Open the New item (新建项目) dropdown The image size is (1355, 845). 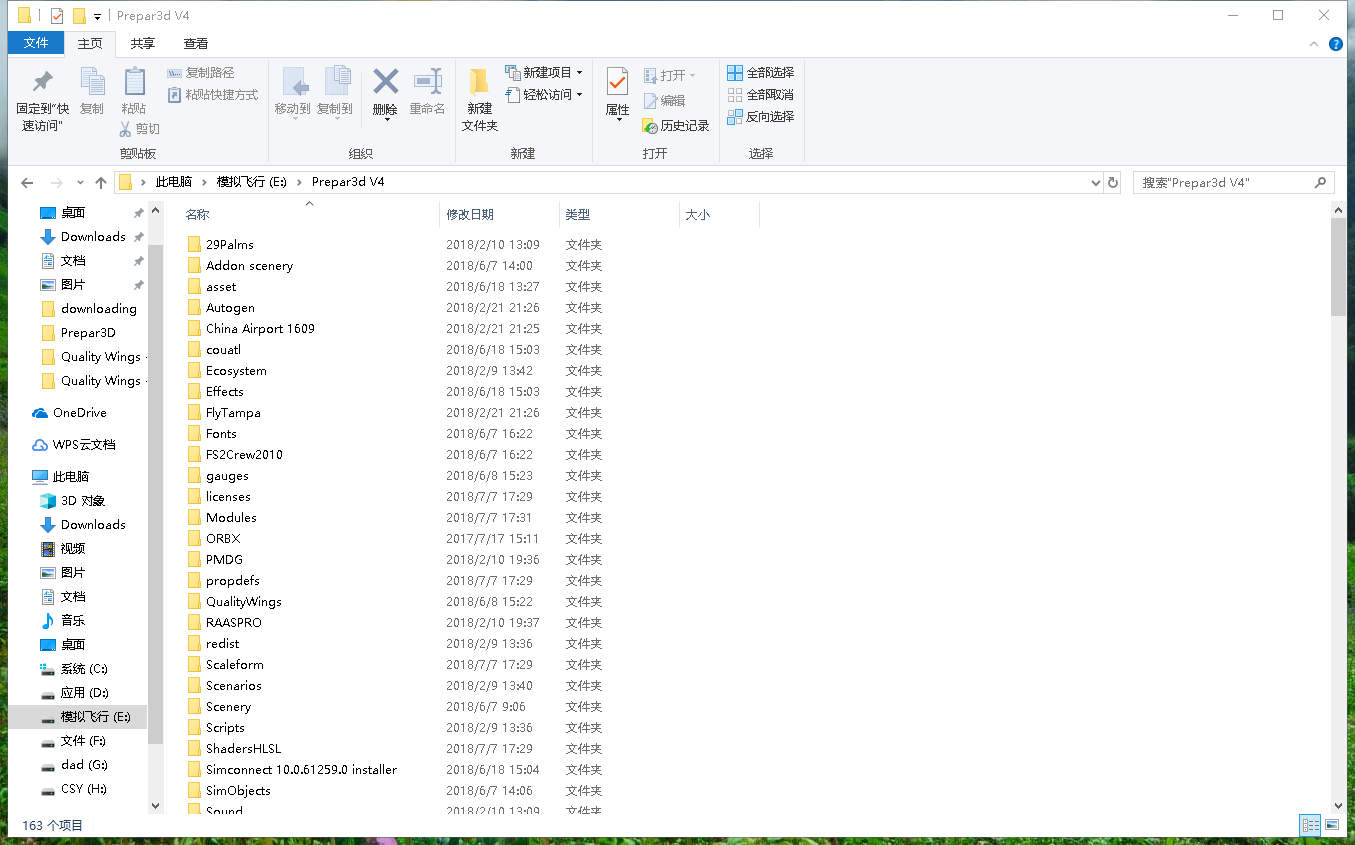[544, 73]
